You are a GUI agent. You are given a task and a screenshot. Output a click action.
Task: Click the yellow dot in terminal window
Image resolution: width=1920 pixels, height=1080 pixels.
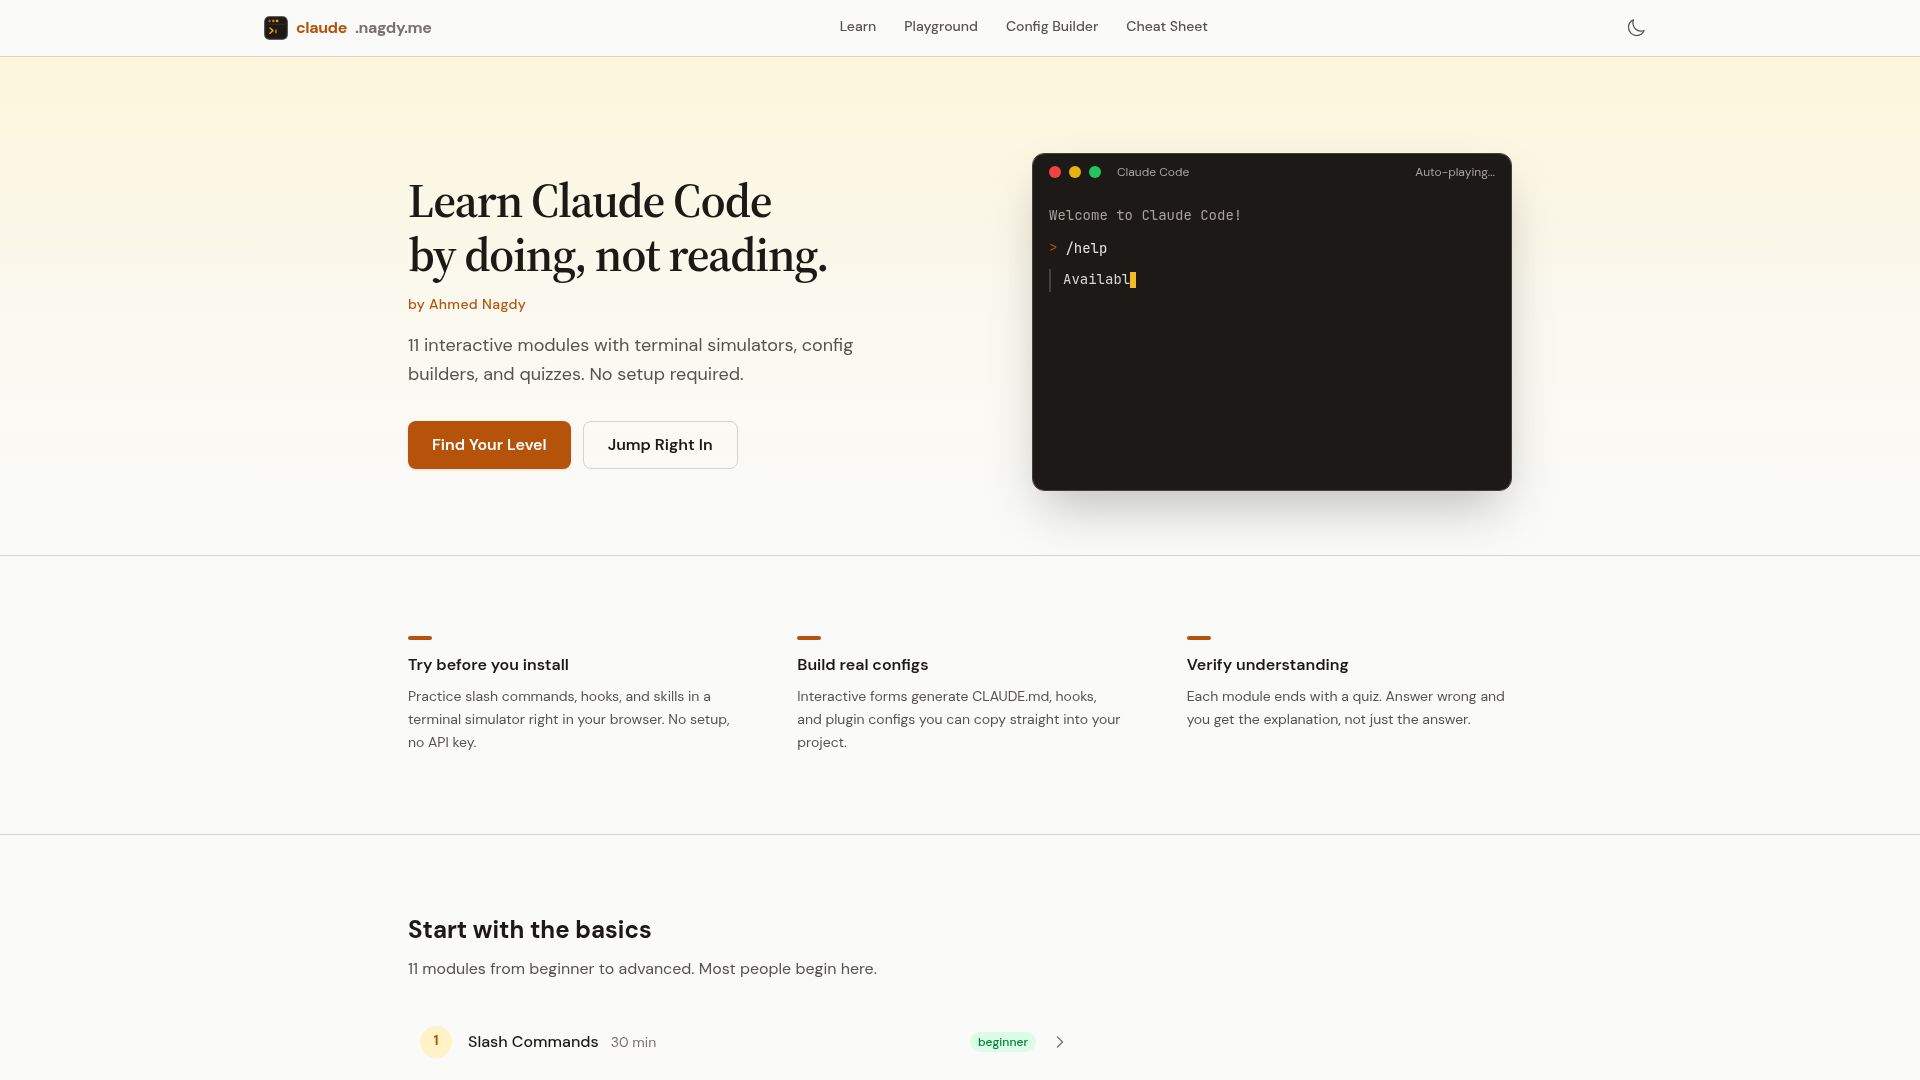pyautogui.click(x=1074, y=172)
